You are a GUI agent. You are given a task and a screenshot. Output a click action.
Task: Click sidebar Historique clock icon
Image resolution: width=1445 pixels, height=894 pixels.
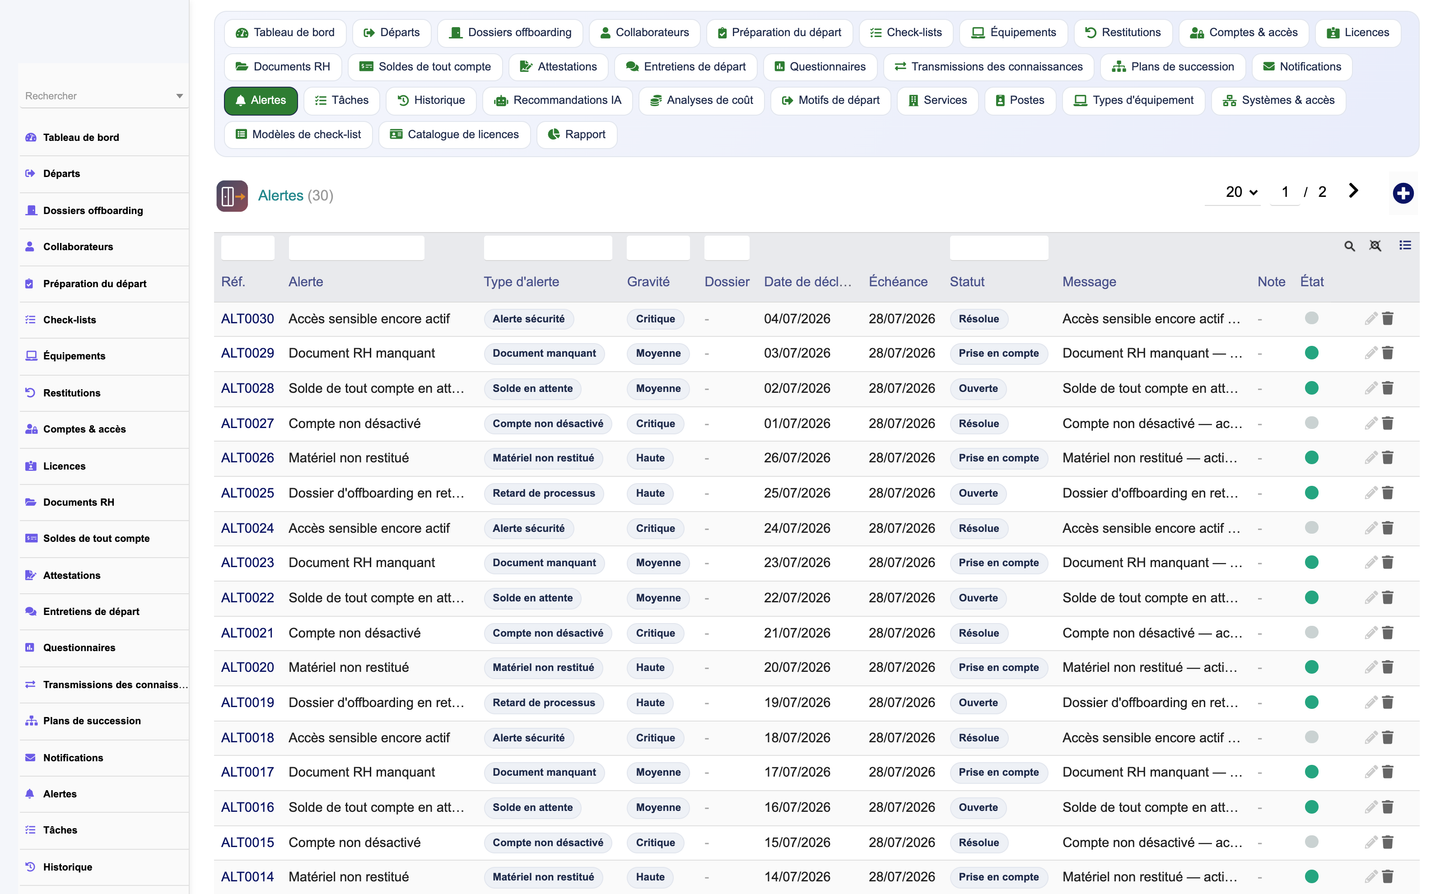[30, 867]
